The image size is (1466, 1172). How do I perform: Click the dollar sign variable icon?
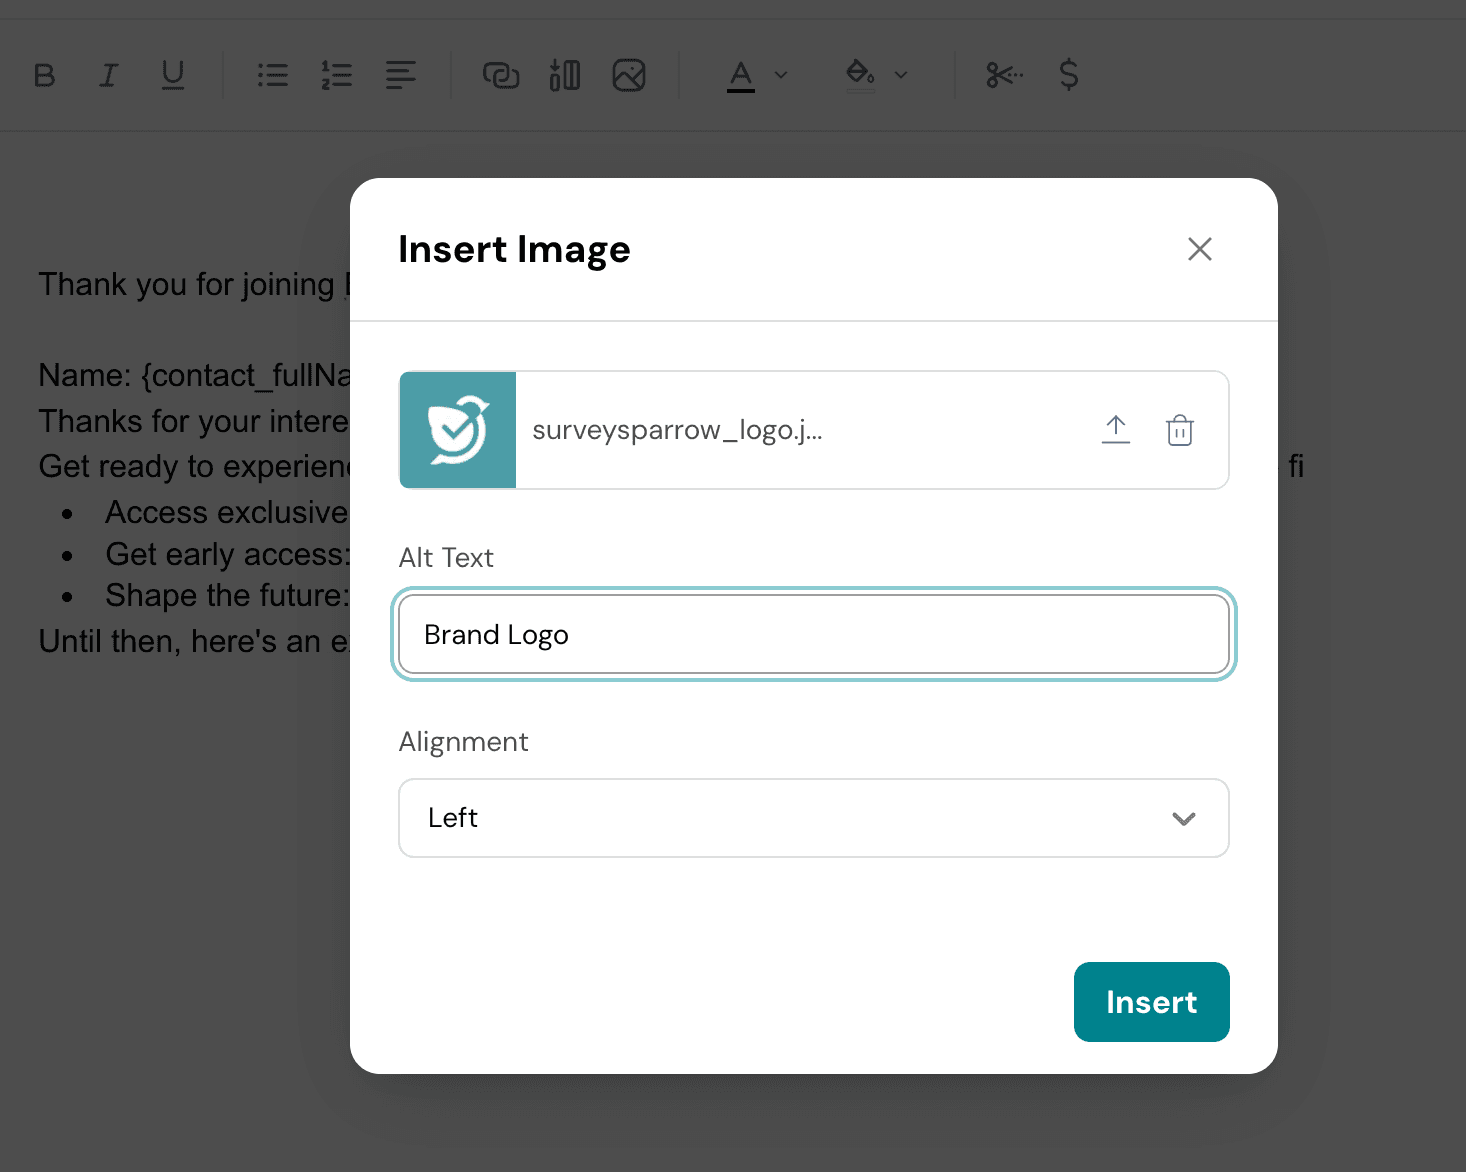[x=1068, y=75]
